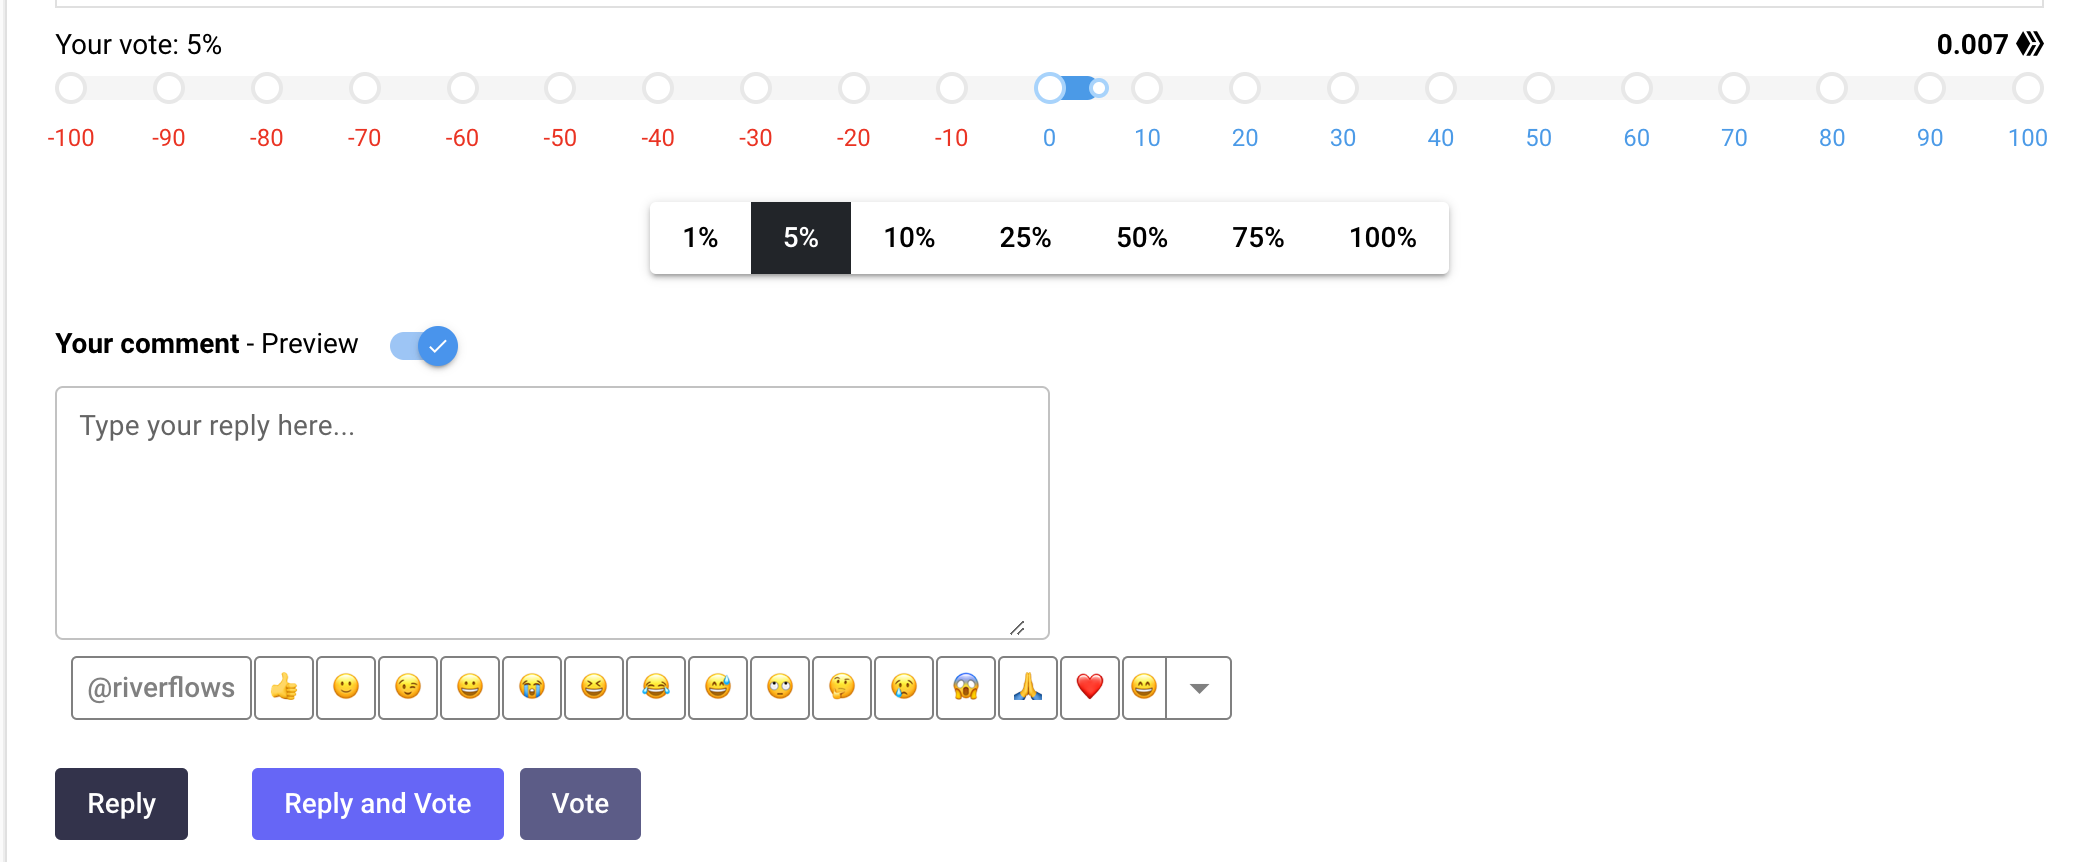Screen dimensions: 2080x862
Task: Insert the screaming face emoji
Action: (966, 688)
